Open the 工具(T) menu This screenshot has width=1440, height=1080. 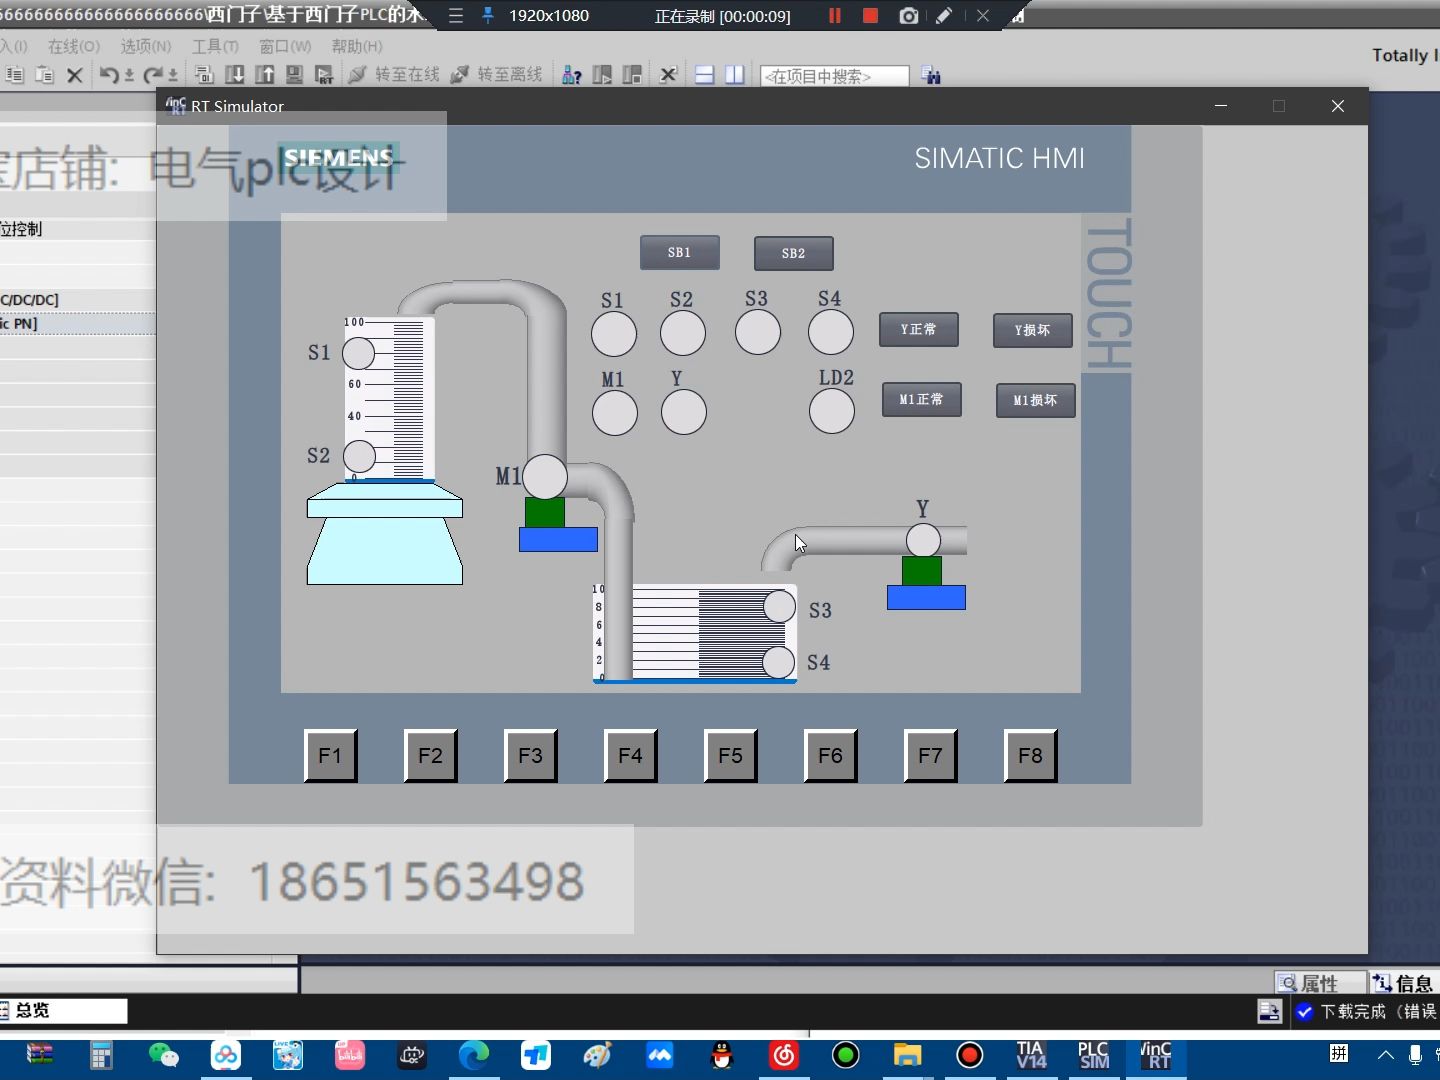(x=215, y=46)
